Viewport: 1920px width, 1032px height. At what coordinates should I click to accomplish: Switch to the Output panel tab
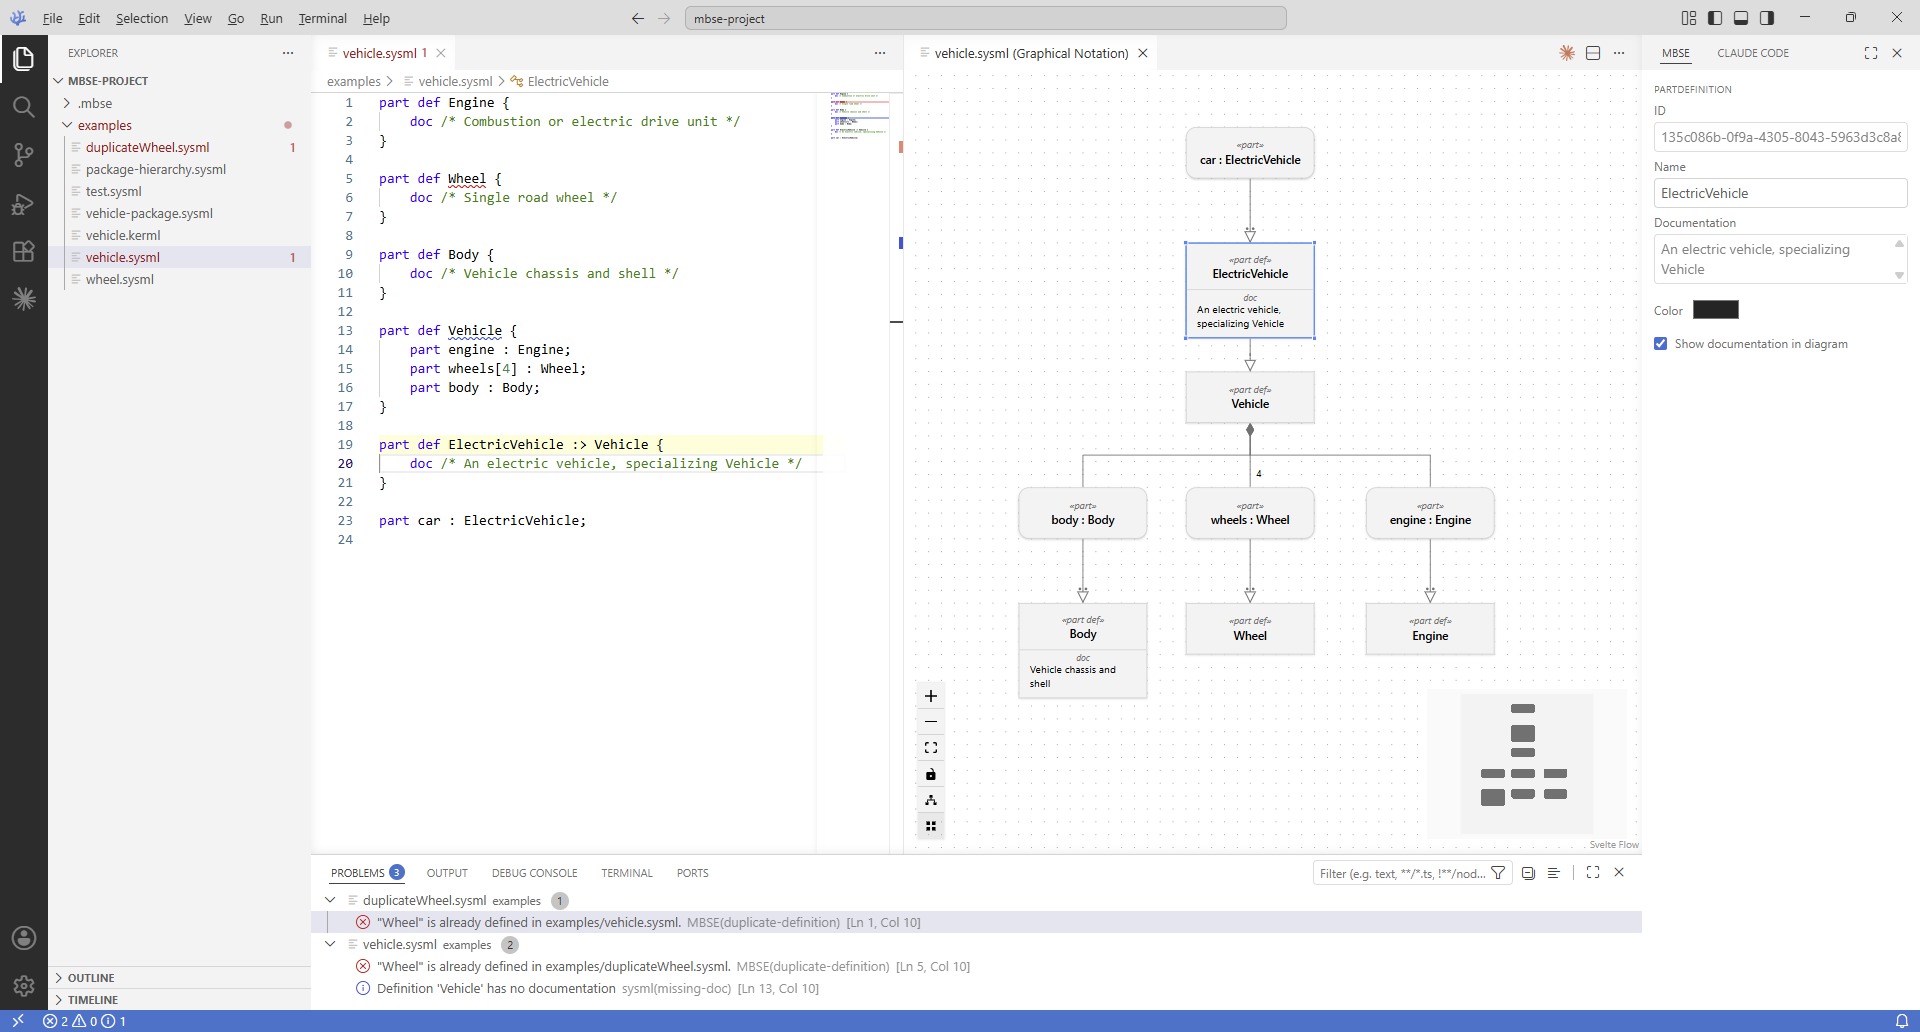pos(447,873)
